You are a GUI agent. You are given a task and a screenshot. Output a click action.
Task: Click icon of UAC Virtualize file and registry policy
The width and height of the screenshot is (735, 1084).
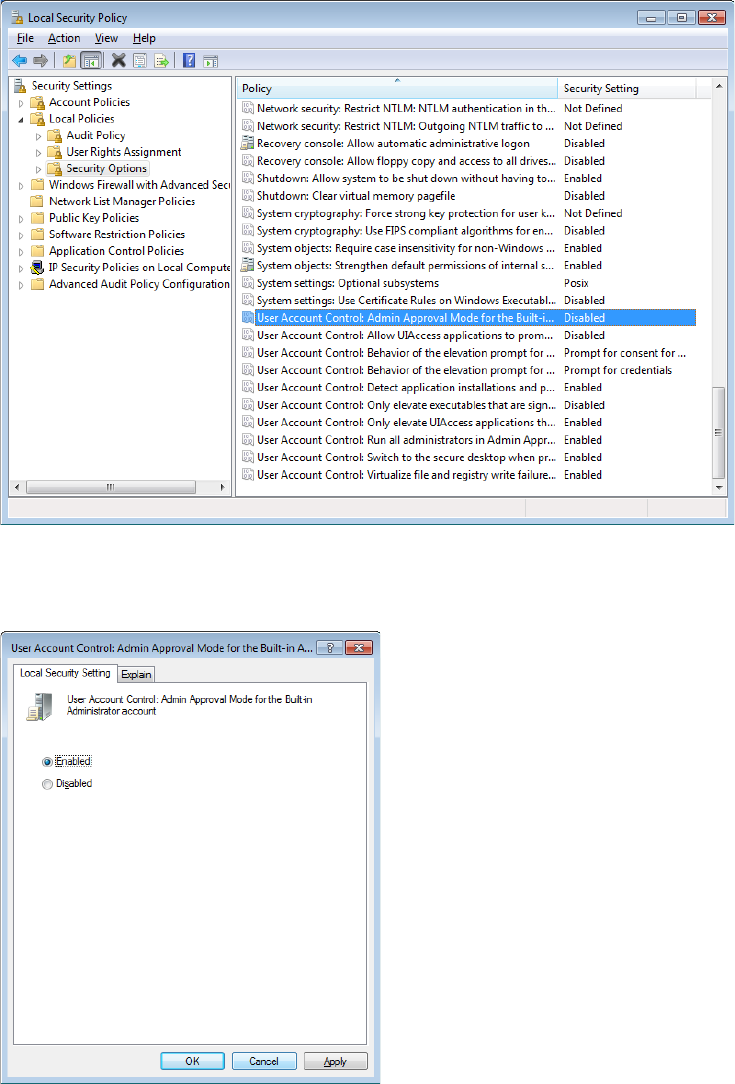(x=248, y=475)
